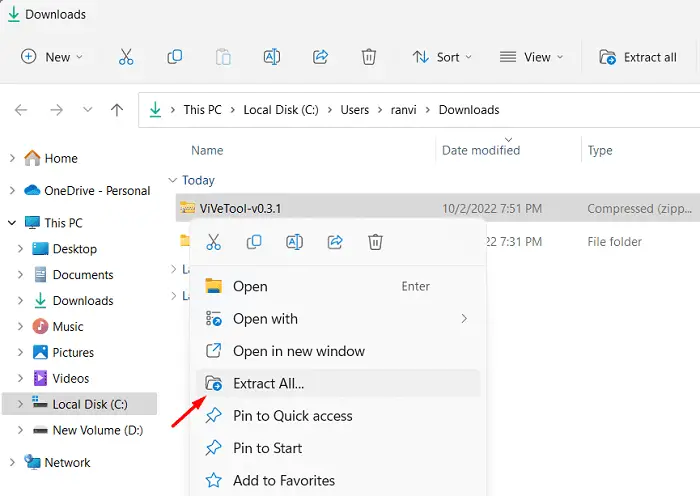Click the Rename icon in the top toolbar
700x496 pixels.
click(271, 57)
